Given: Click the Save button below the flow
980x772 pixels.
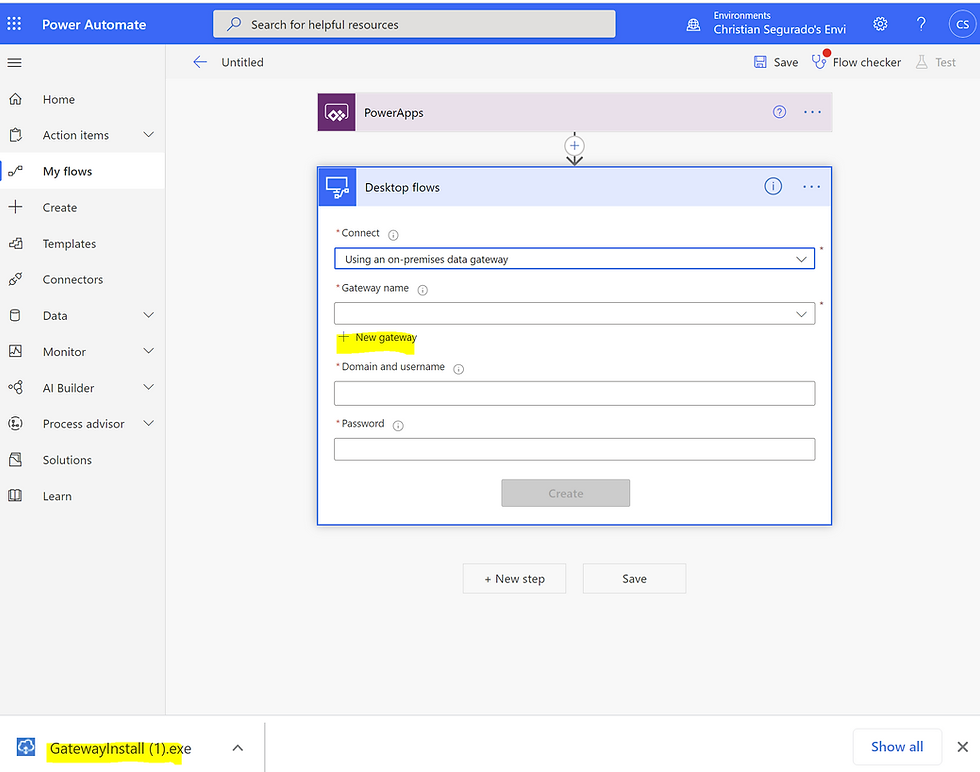Looking at the screenshot, I should coord(634,578).
